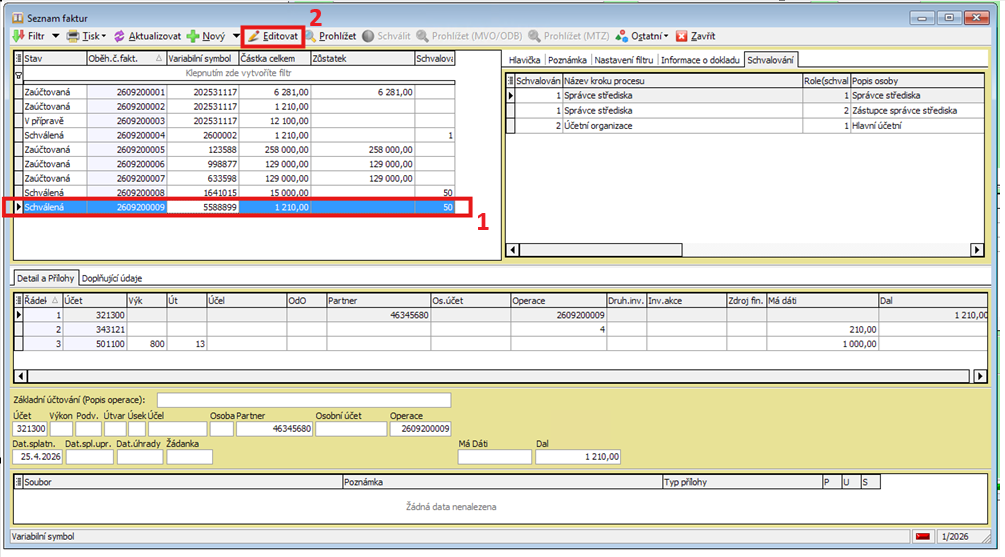Image resolution: width=1005 pixels, height=557 pixels.
Task: Expand the Filtr dropdown arrow
Action: [56, 36]
